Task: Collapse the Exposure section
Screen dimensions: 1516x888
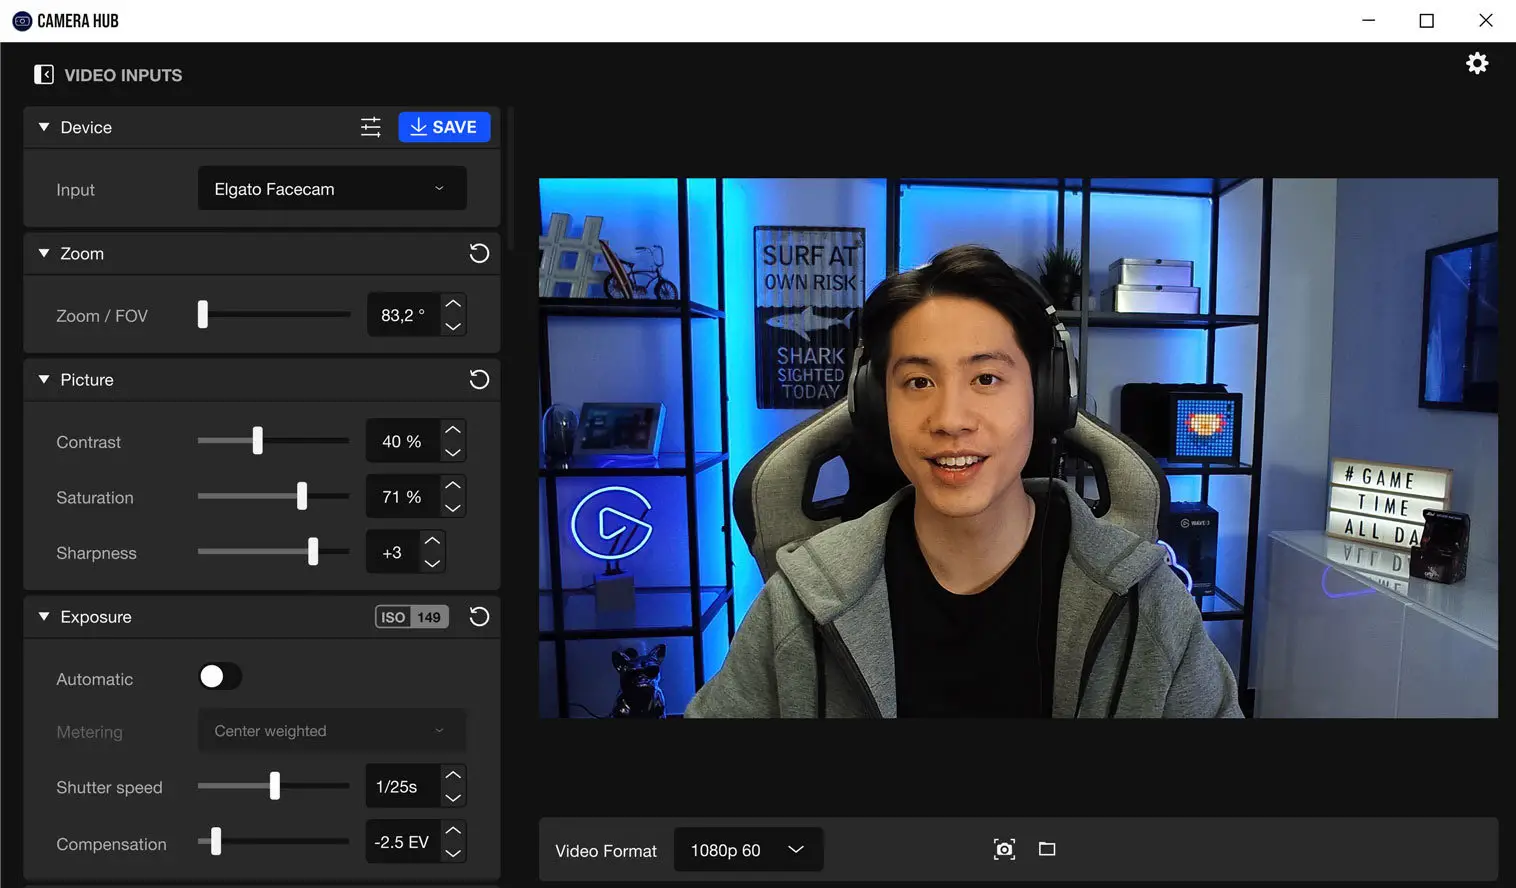Action: (x=43, y=616)
